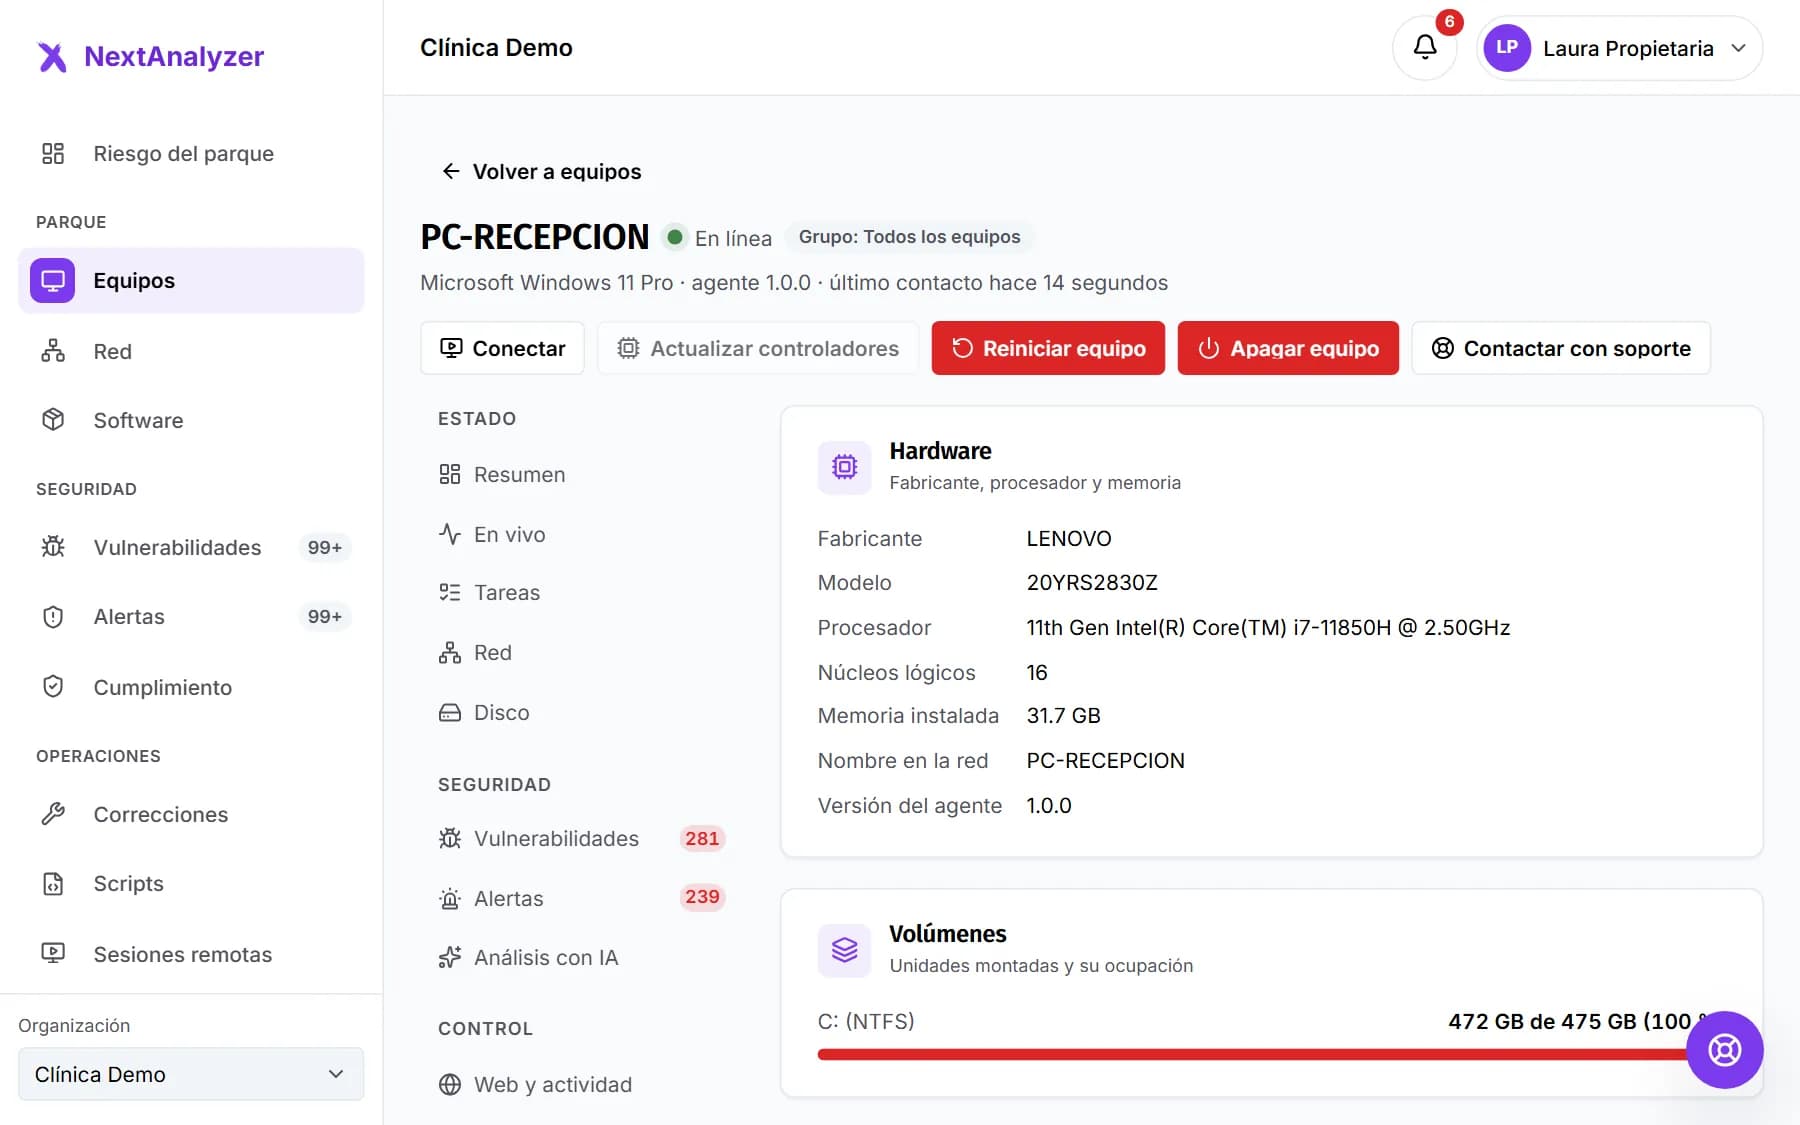The image size is (1800, 1125).
Task: Click the Clínica Demo header title
Action: [x=496, y=47]
